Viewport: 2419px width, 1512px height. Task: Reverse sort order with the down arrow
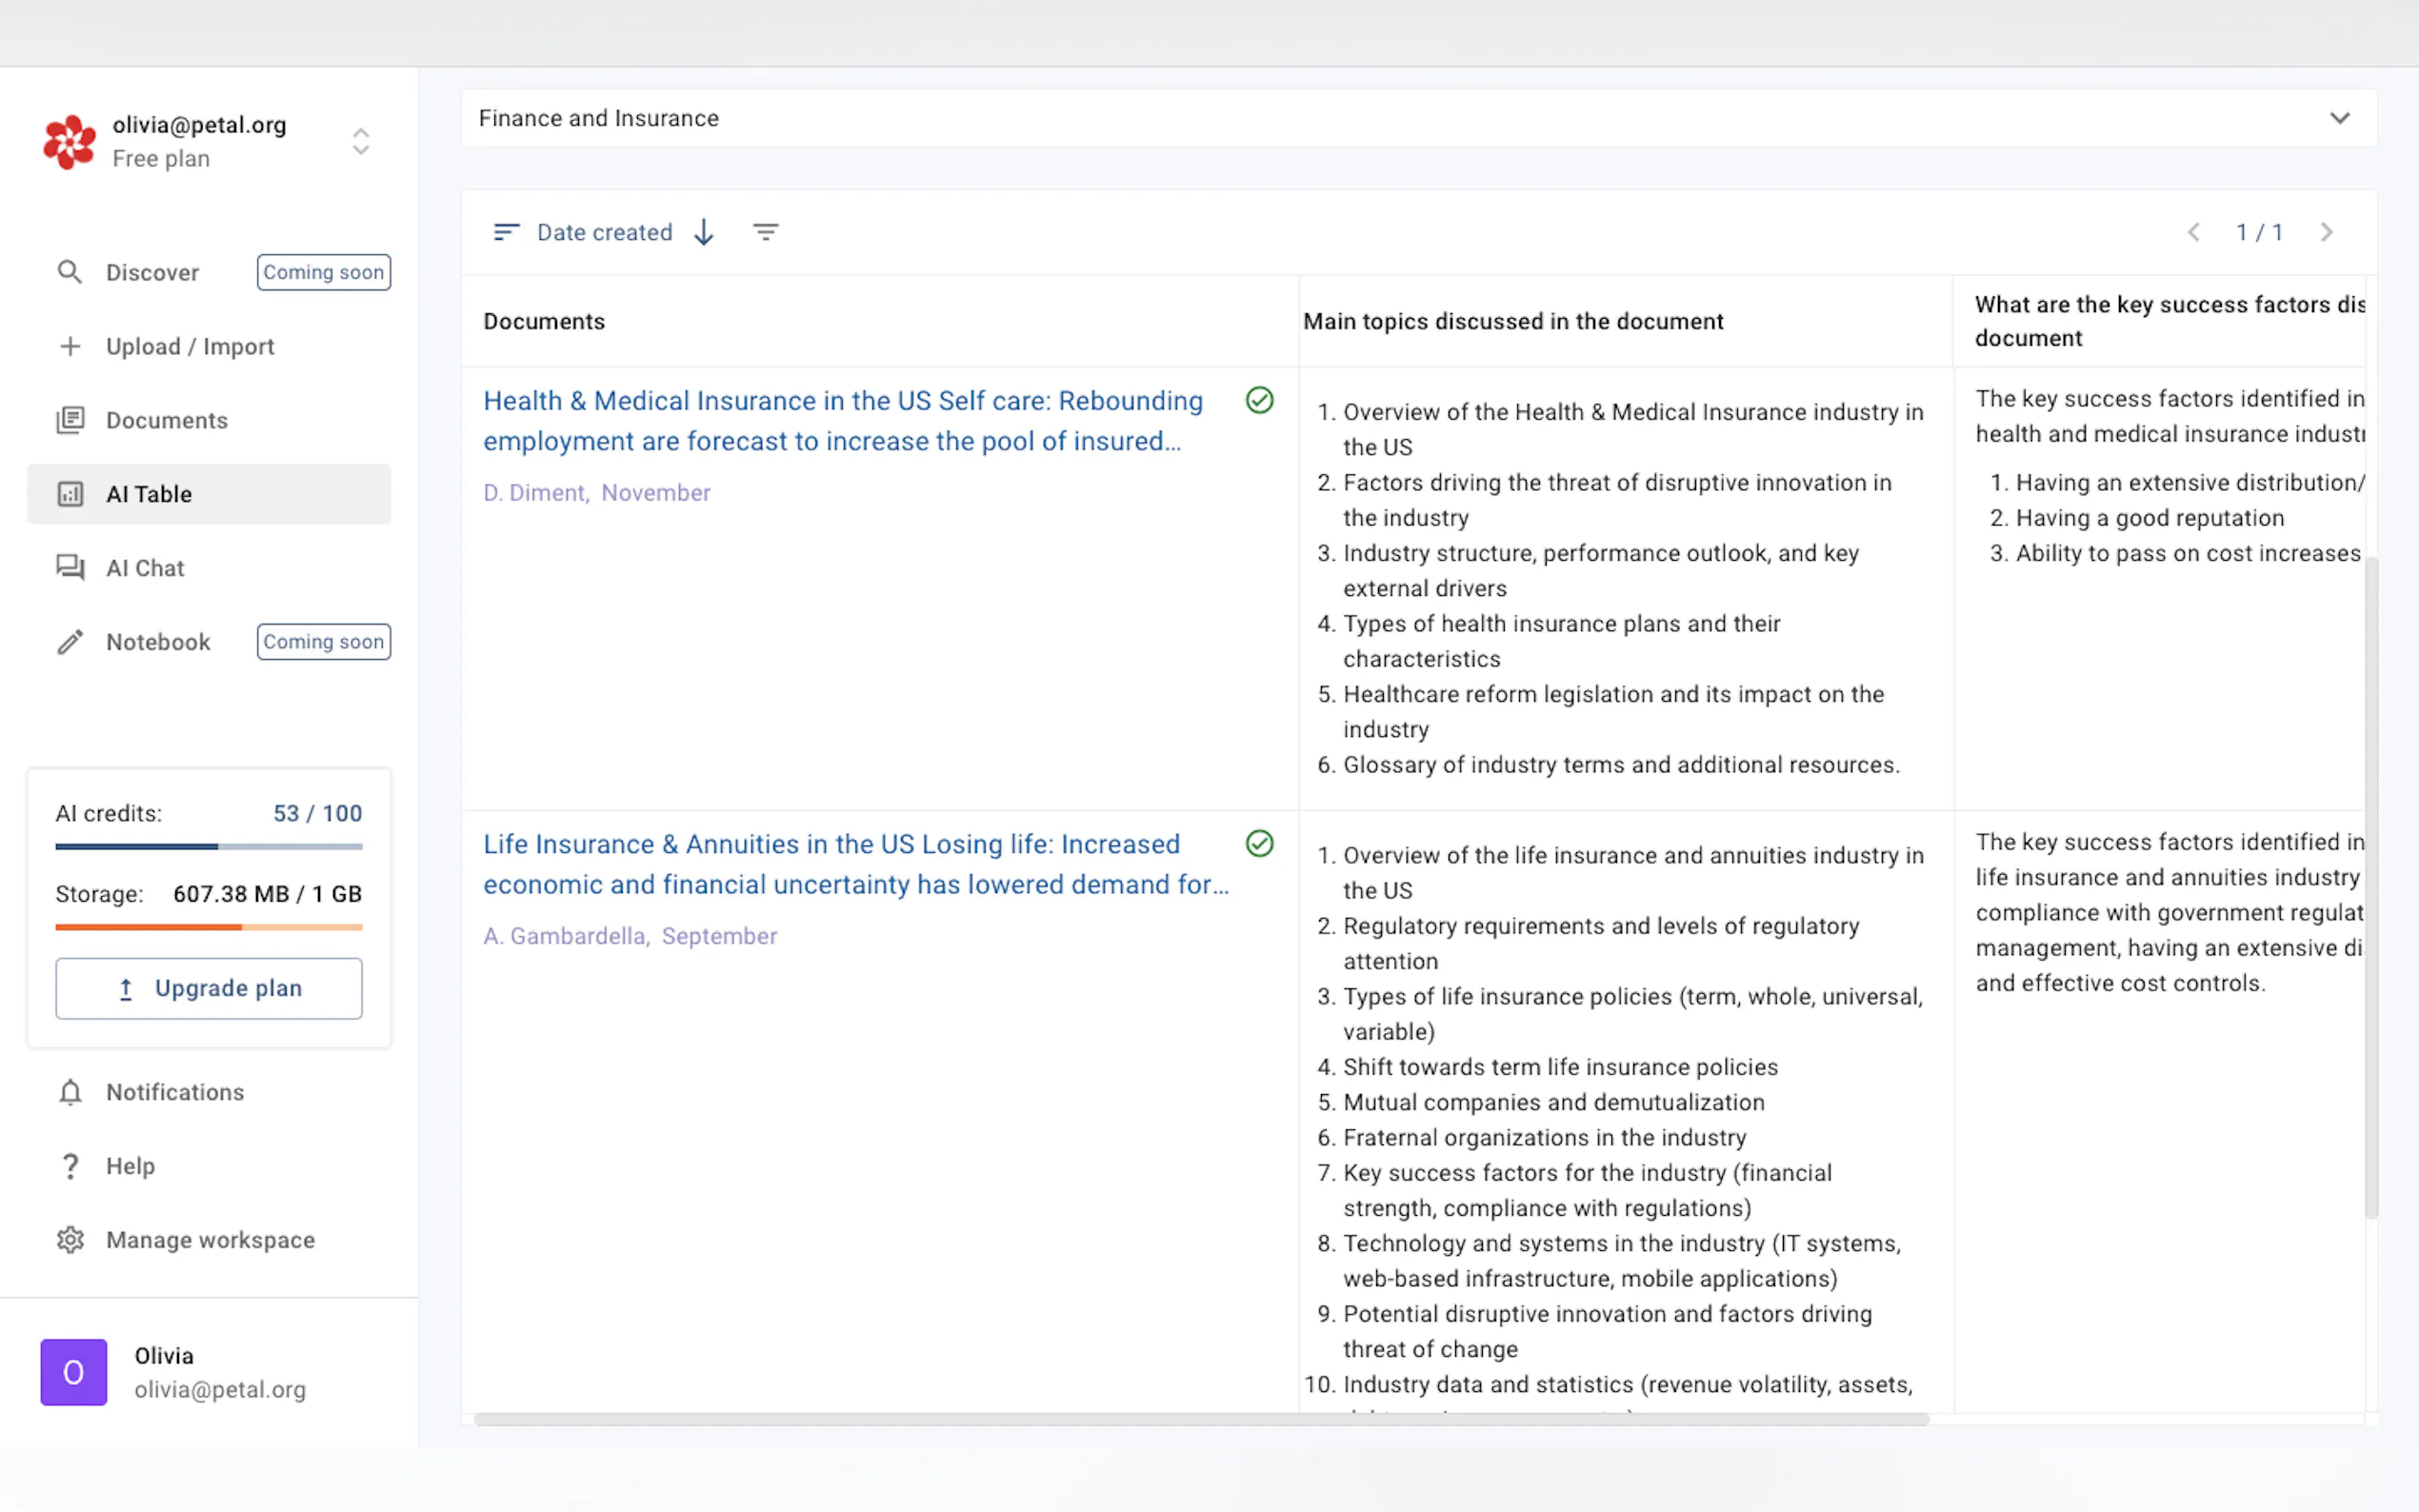point(704,232)
